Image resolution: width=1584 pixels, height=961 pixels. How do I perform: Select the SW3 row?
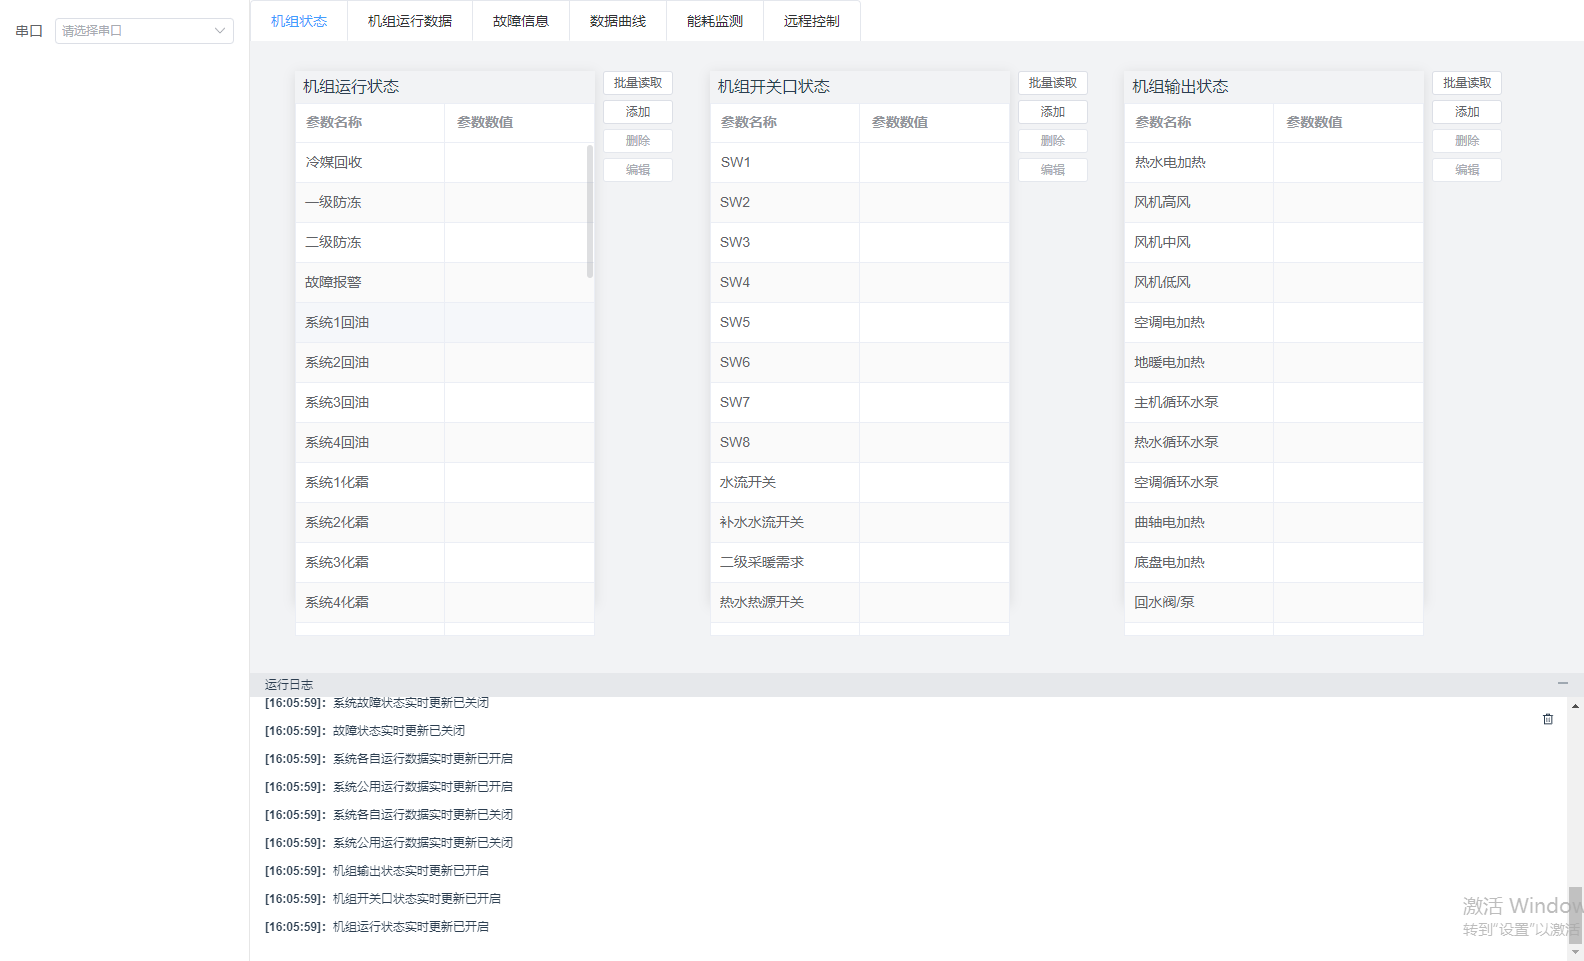click(860, 242)
